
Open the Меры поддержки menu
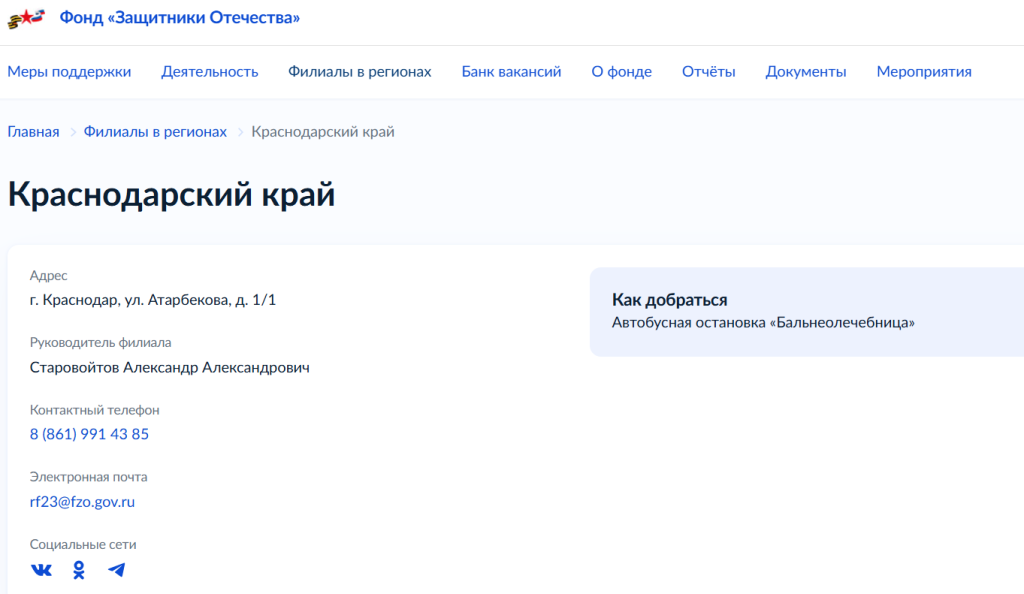(x=69, y=72)
